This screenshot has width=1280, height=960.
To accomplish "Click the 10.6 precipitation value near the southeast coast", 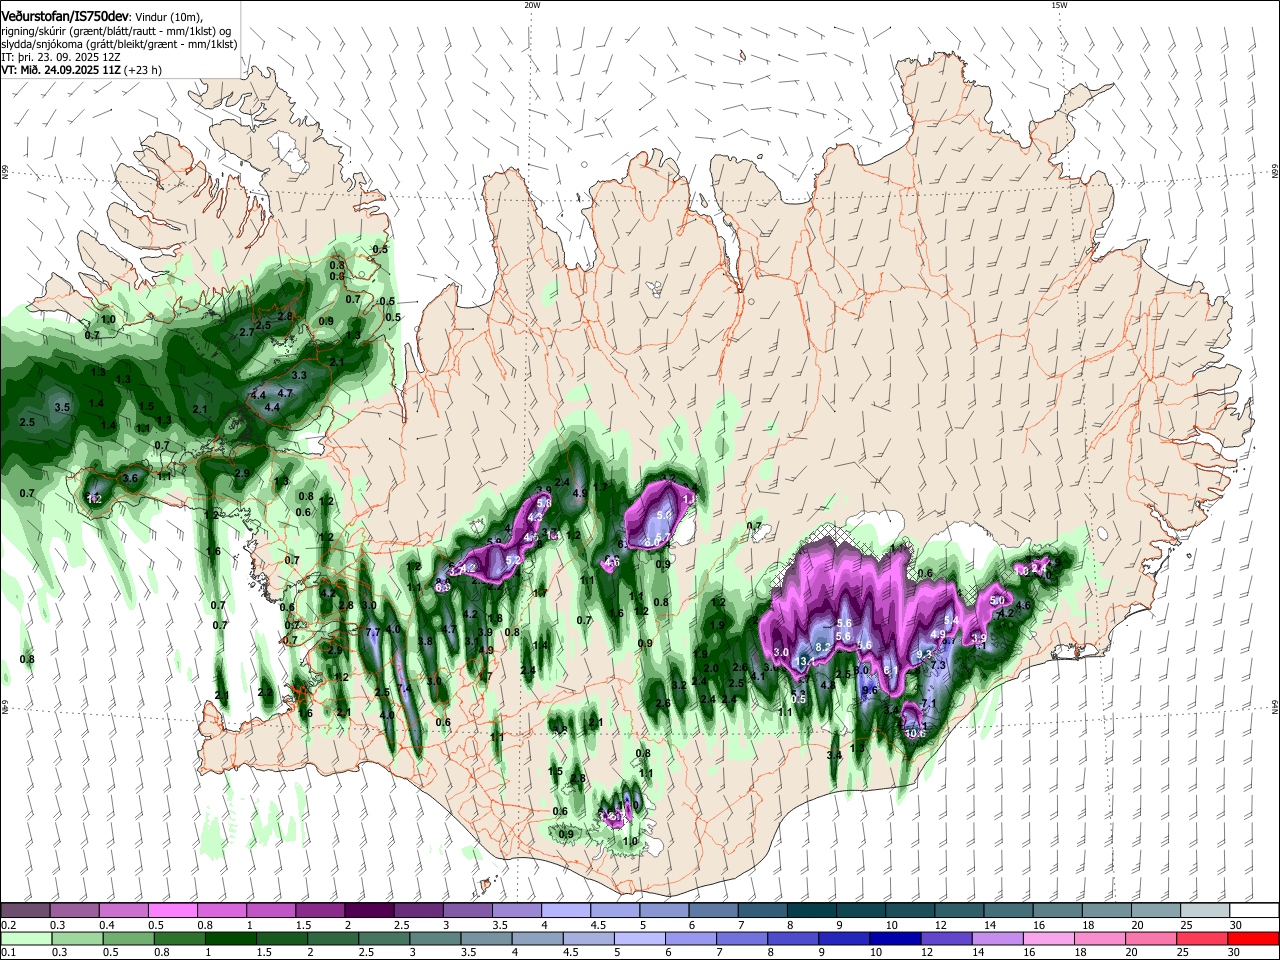I will tap(915, 733).
